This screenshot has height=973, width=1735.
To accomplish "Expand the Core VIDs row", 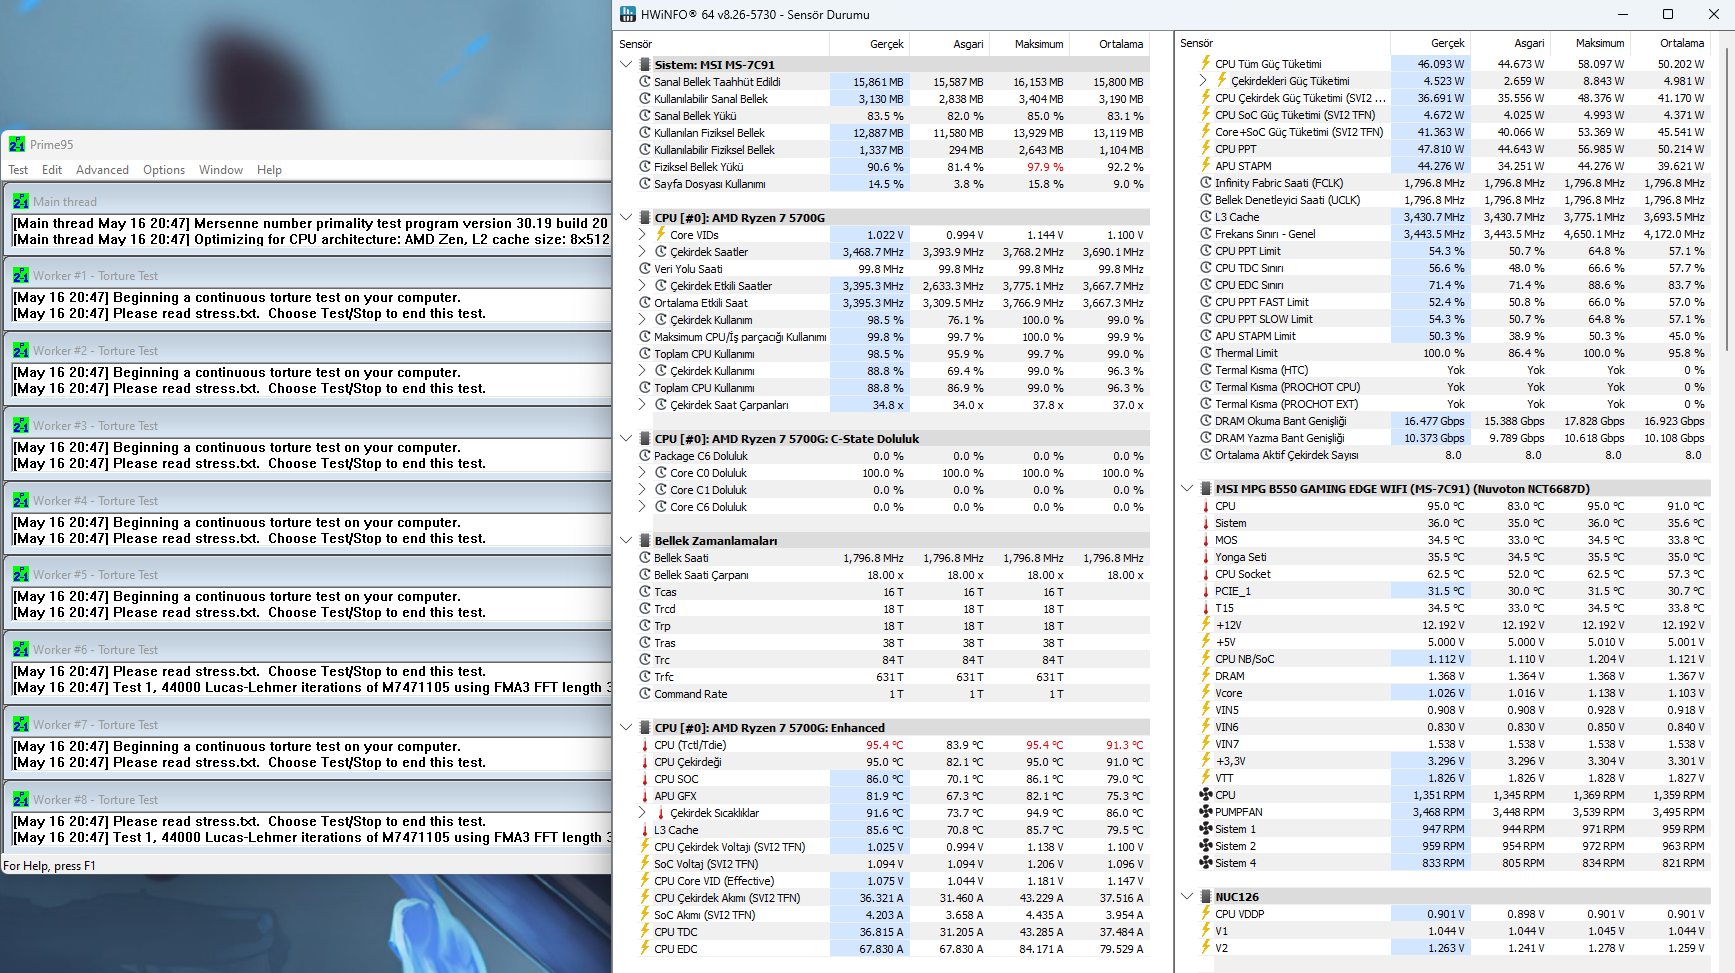I will [x=643, y=234].
